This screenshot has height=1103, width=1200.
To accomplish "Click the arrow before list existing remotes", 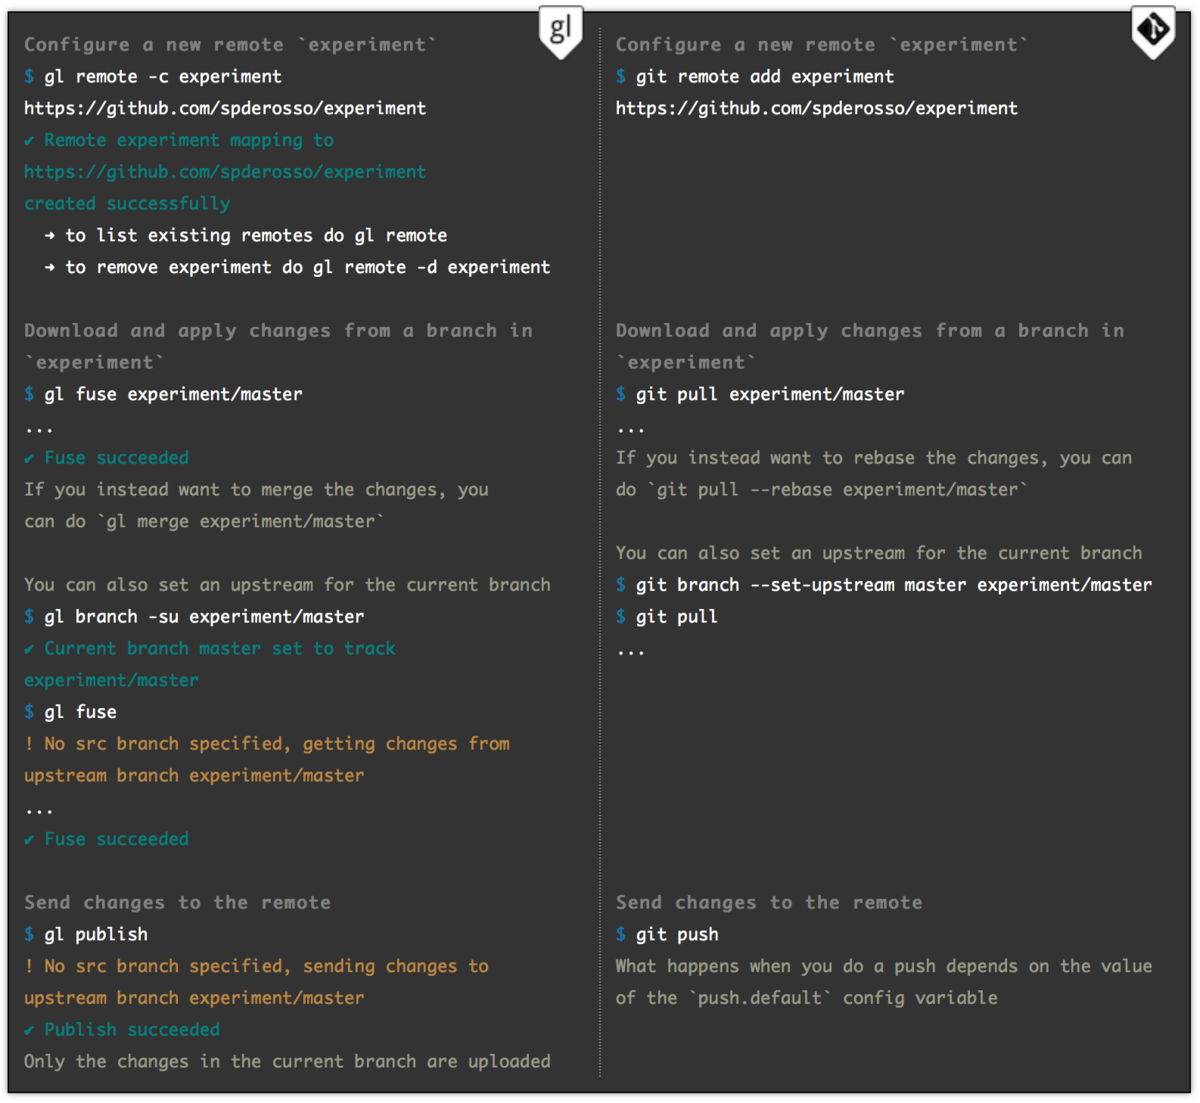I will [50, 236].
